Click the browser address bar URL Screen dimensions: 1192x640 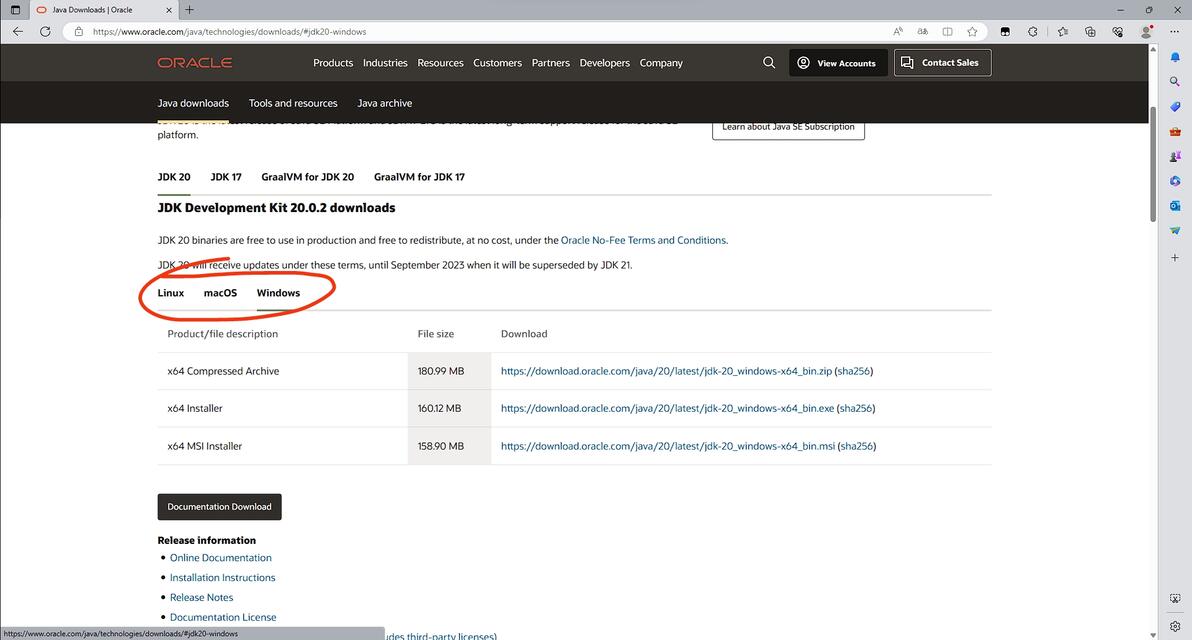click(x=230, y=32)
